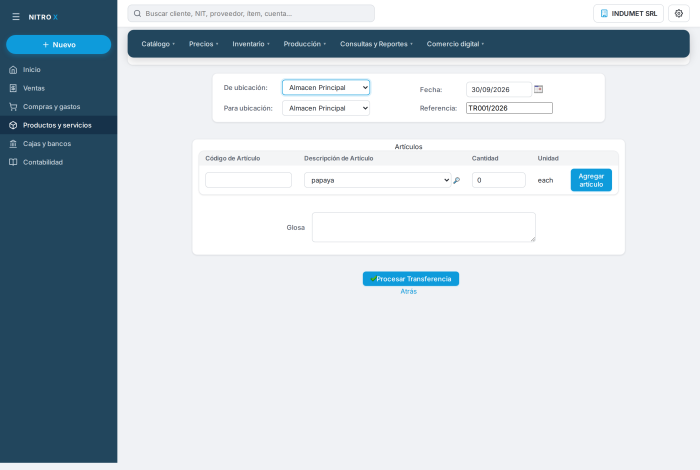Focus the global search field
This screenshot has width=700, height=470.
(251, 13)
